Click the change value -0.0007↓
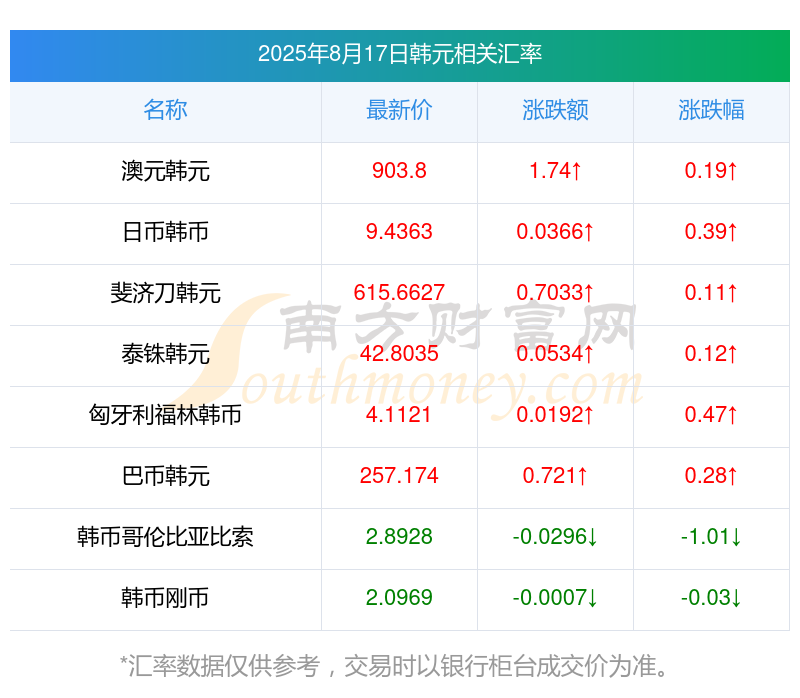Image resolution: width=800 pixels, height=698 pixels. (x=555, y=598)
